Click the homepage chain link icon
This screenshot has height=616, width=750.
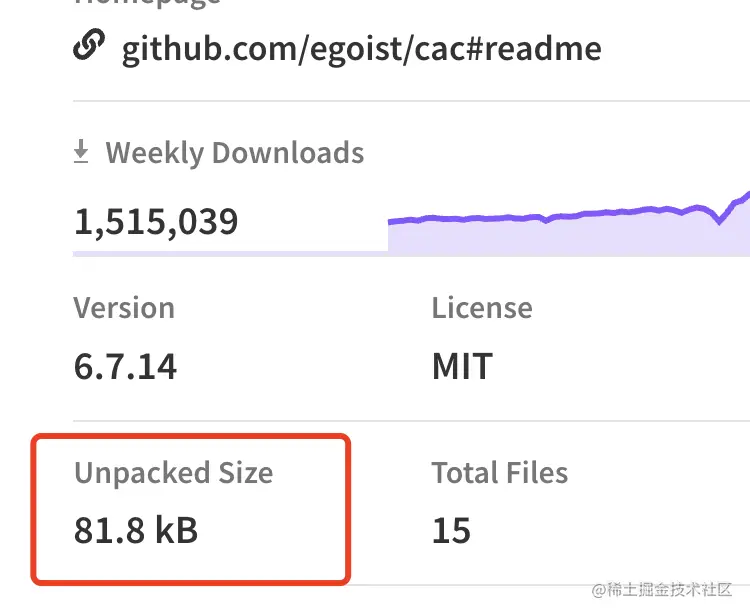[x=91, y=47]
